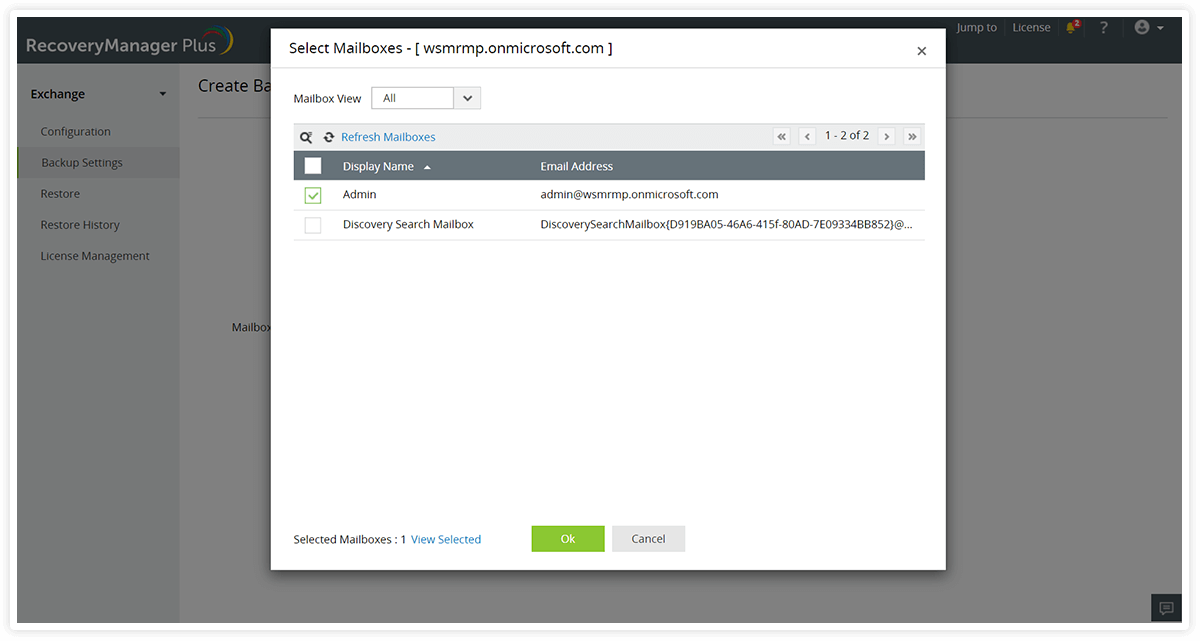
Task: Open Restore in the sidebar
Action: tap(60, 193)
